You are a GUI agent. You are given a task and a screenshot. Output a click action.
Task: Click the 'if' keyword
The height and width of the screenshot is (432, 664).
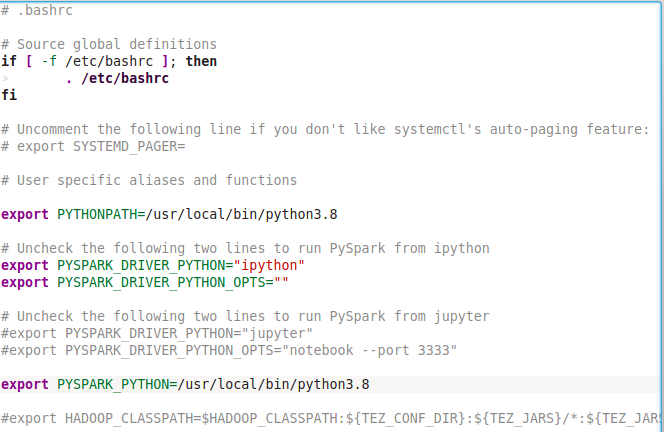tap(9, 61)
